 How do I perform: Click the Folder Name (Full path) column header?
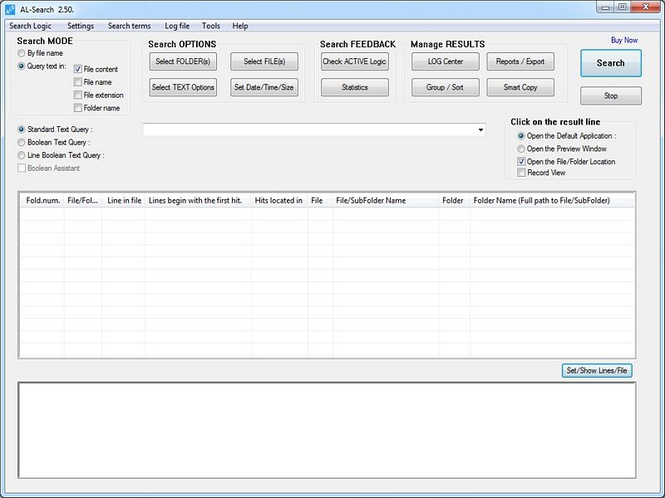point(552,201)
